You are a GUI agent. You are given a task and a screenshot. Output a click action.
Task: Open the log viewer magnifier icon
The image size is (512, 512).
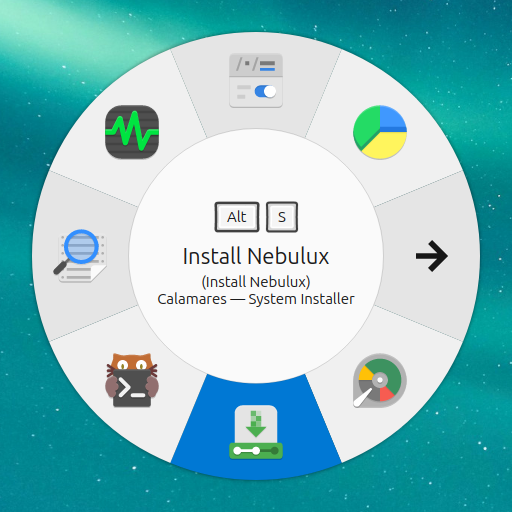pyautogui.click(x=80, y=256)
